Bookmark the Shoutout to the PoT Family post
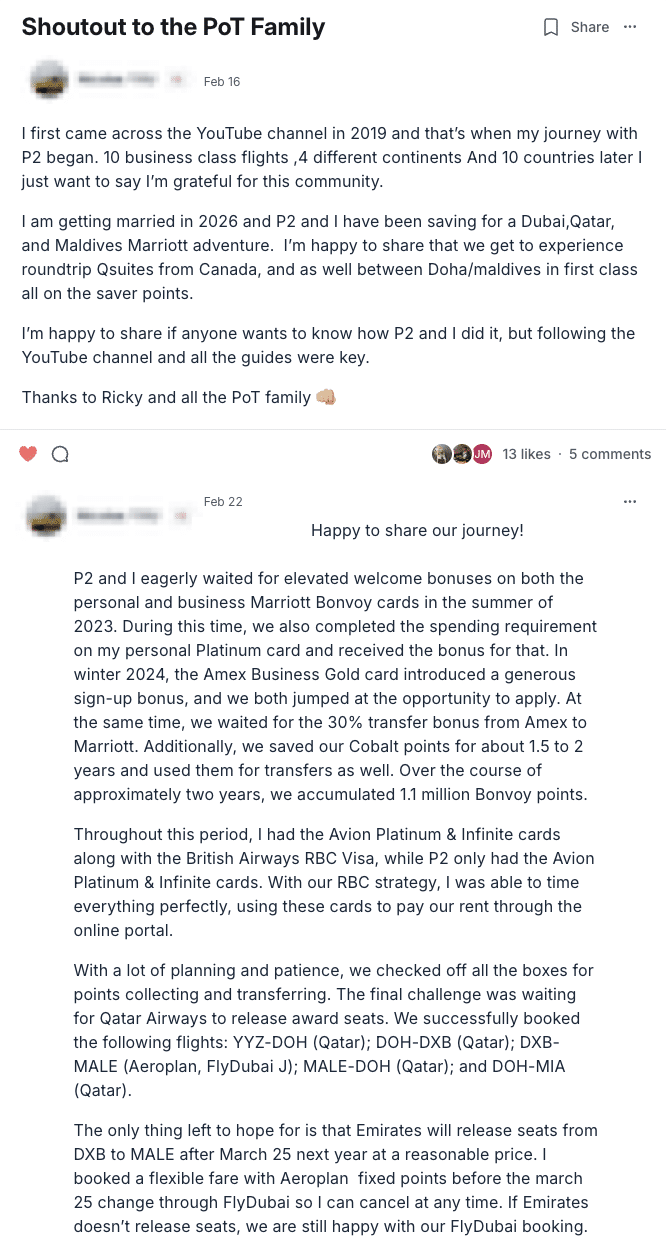 tap(550, 27)
